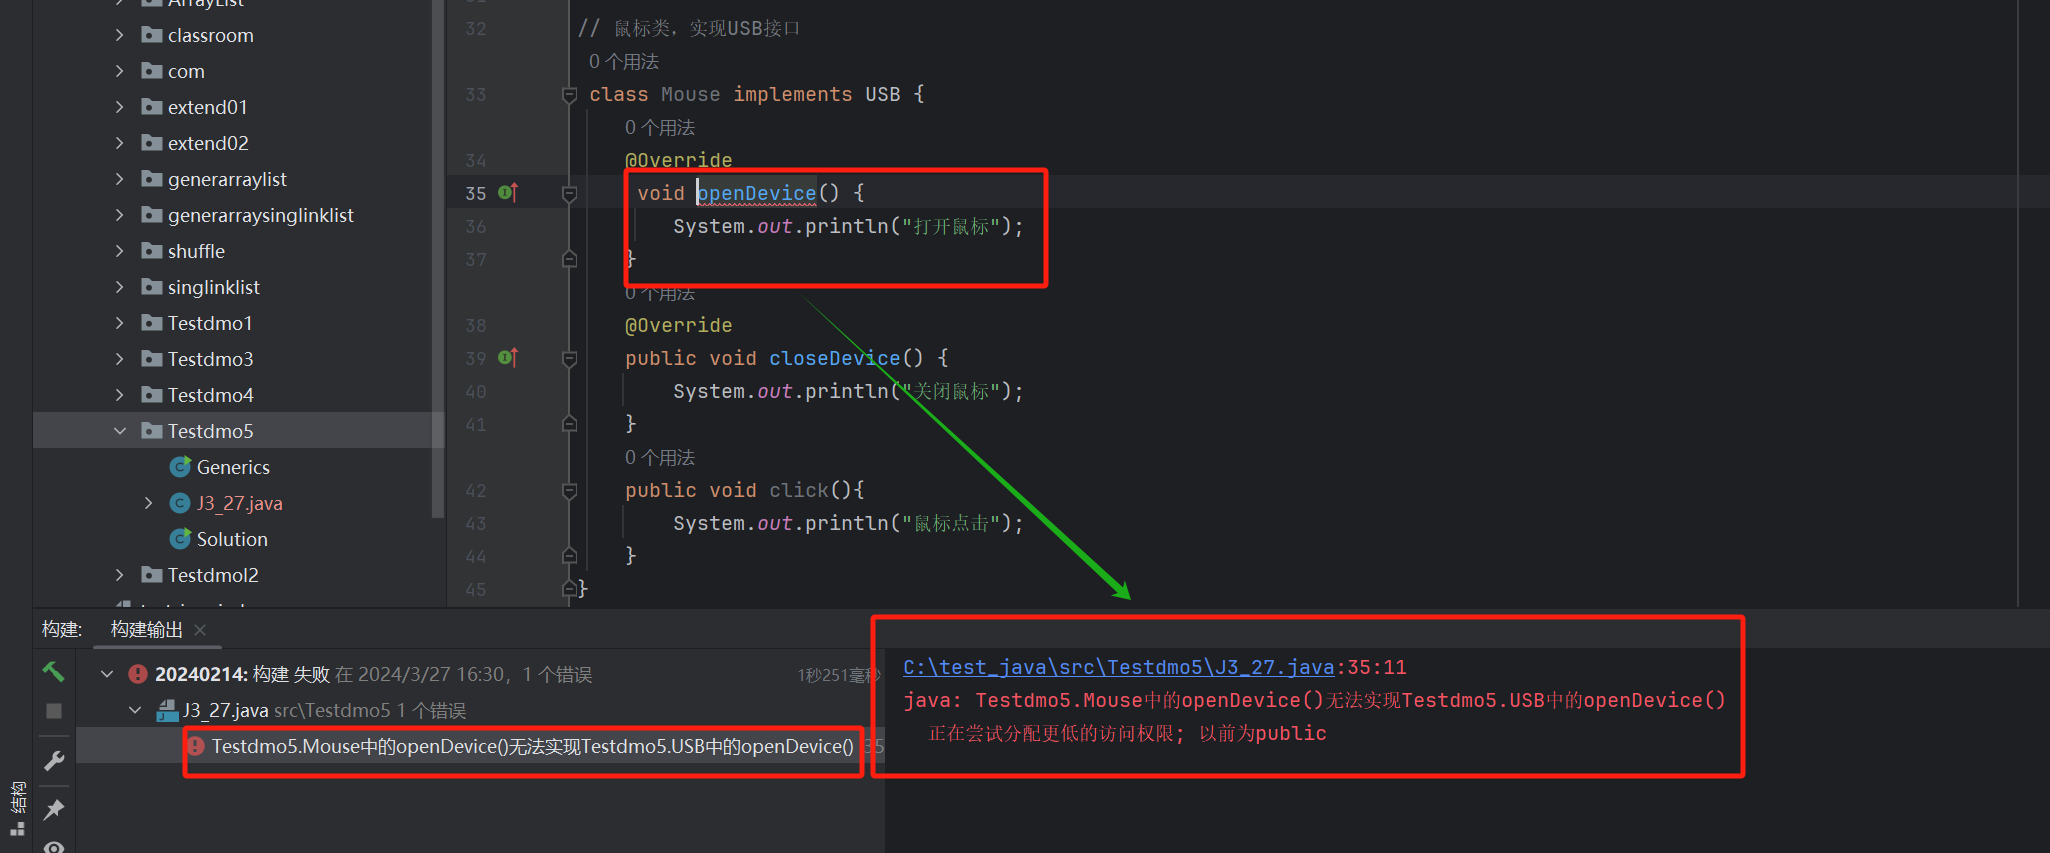Select the openDevice error message row
This screenshot has height=853, width=2050.
pyautogui.click(x=479, y=746)
